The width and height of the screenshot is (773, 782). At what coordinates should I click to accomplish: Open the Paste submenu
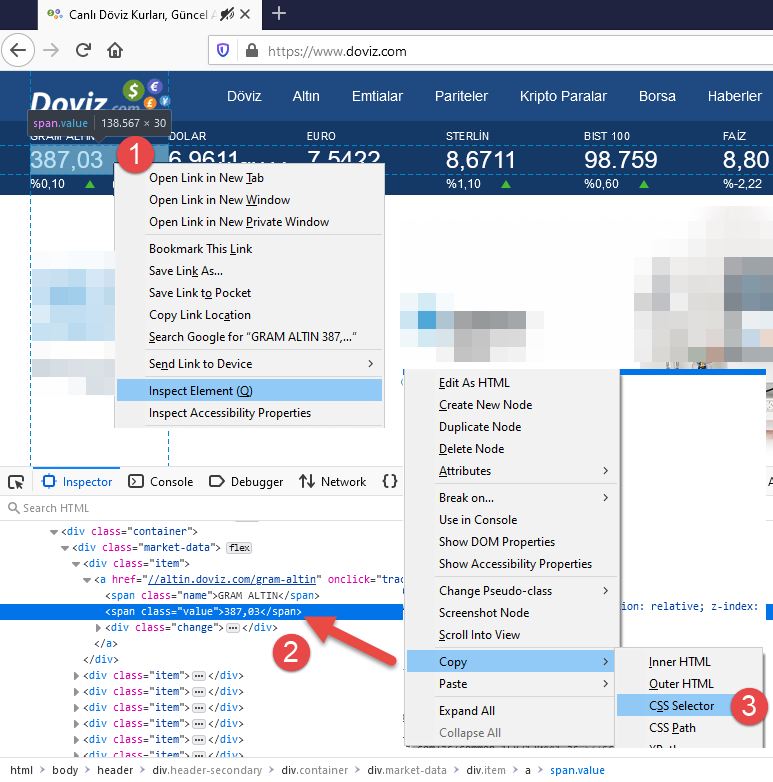(512, 683)
